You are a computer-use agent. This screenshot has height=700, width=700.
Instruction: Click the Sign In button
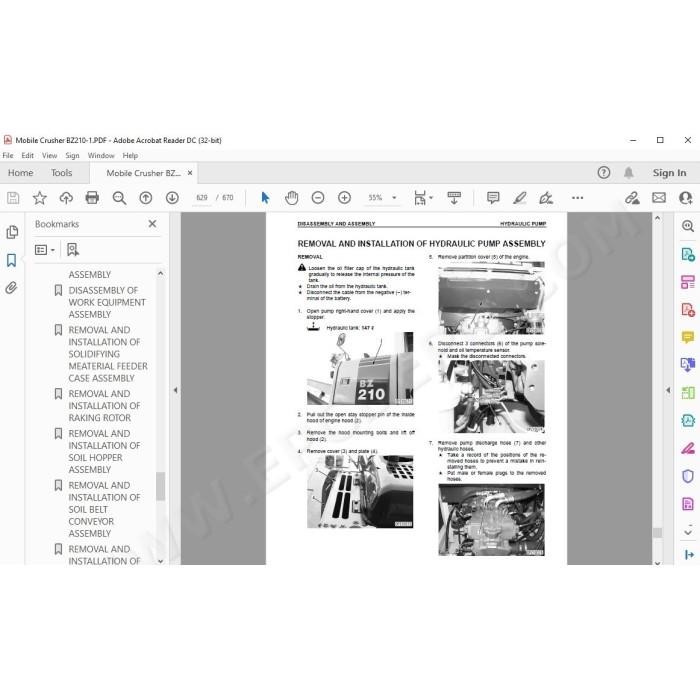669,173
